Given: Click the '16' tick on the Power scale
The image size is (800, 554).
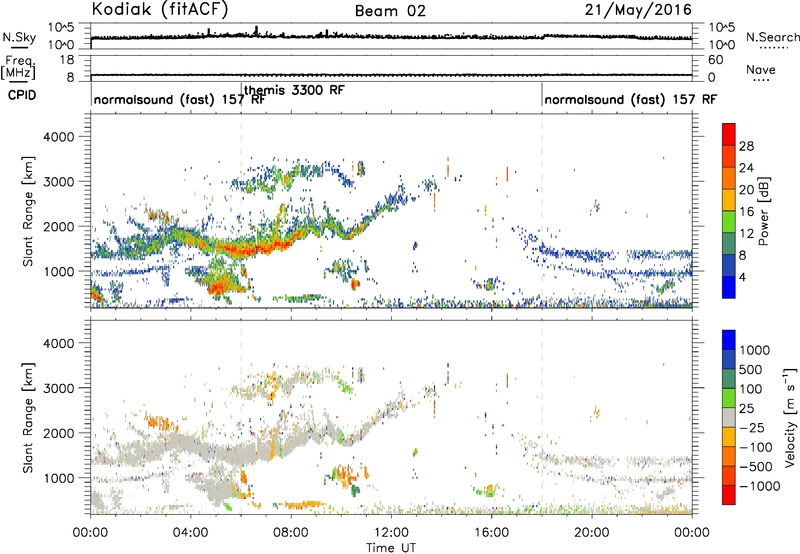Looking at the screenshot, I should pos(746,212).
